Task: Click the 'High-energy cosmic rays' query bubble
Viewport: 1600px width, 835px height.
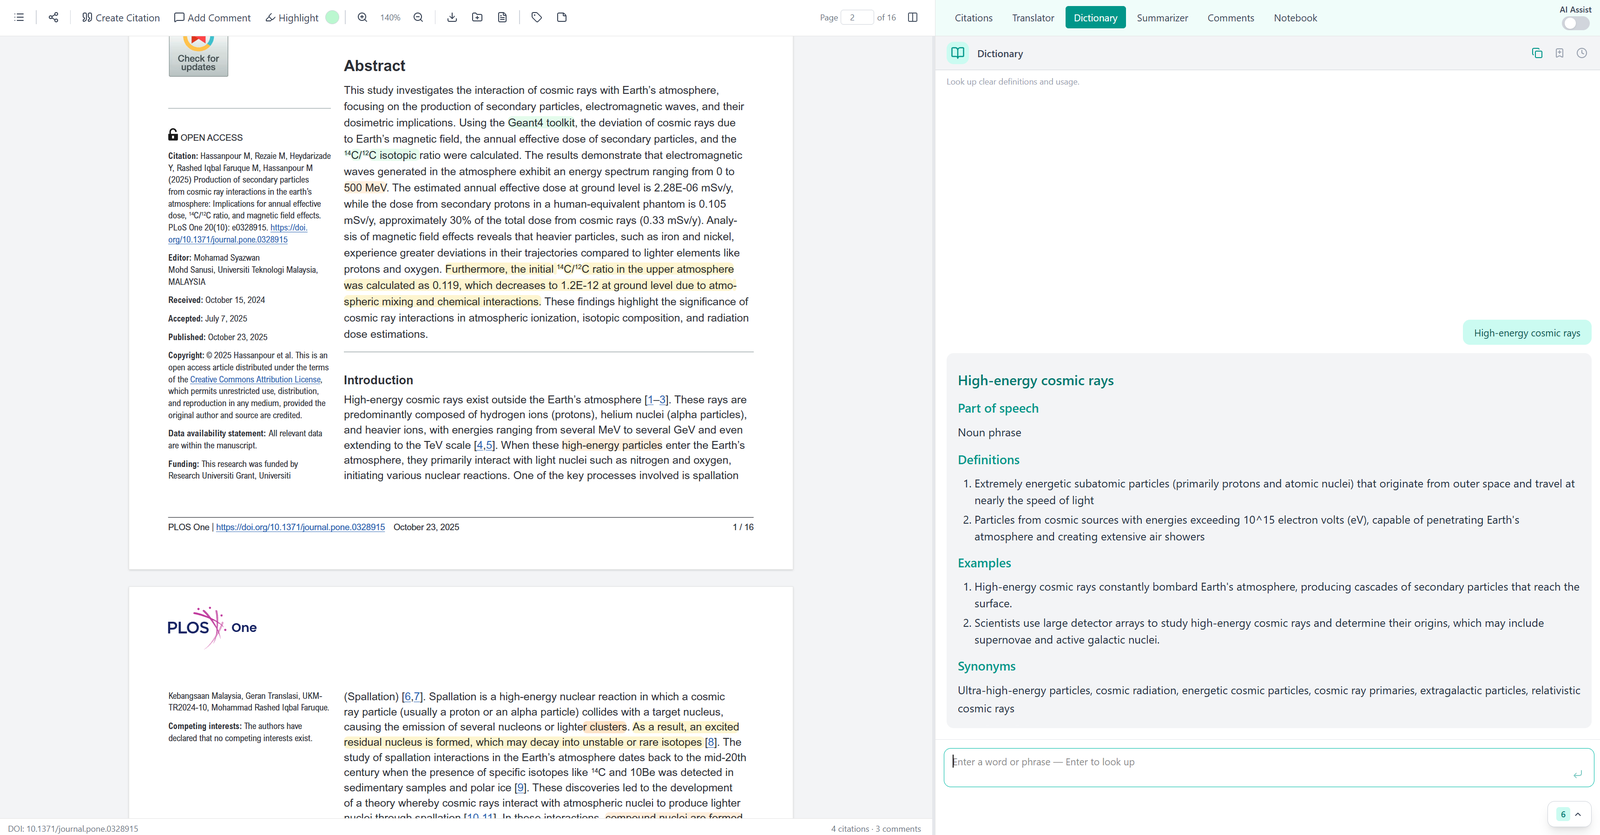Action: coord(1527,333)
